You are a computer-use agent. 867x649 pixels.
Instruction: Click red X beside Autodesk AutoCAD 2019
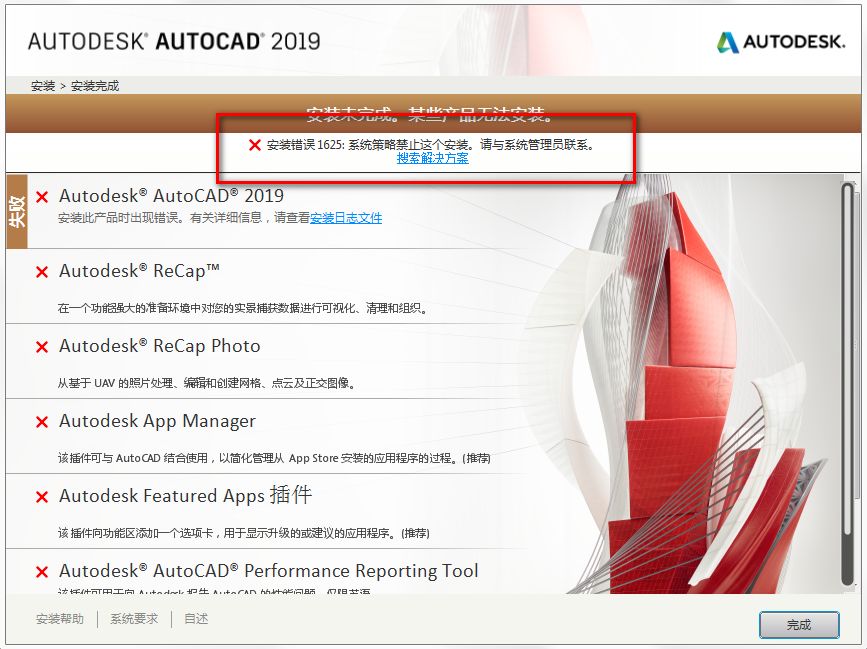tap(42, 197)
